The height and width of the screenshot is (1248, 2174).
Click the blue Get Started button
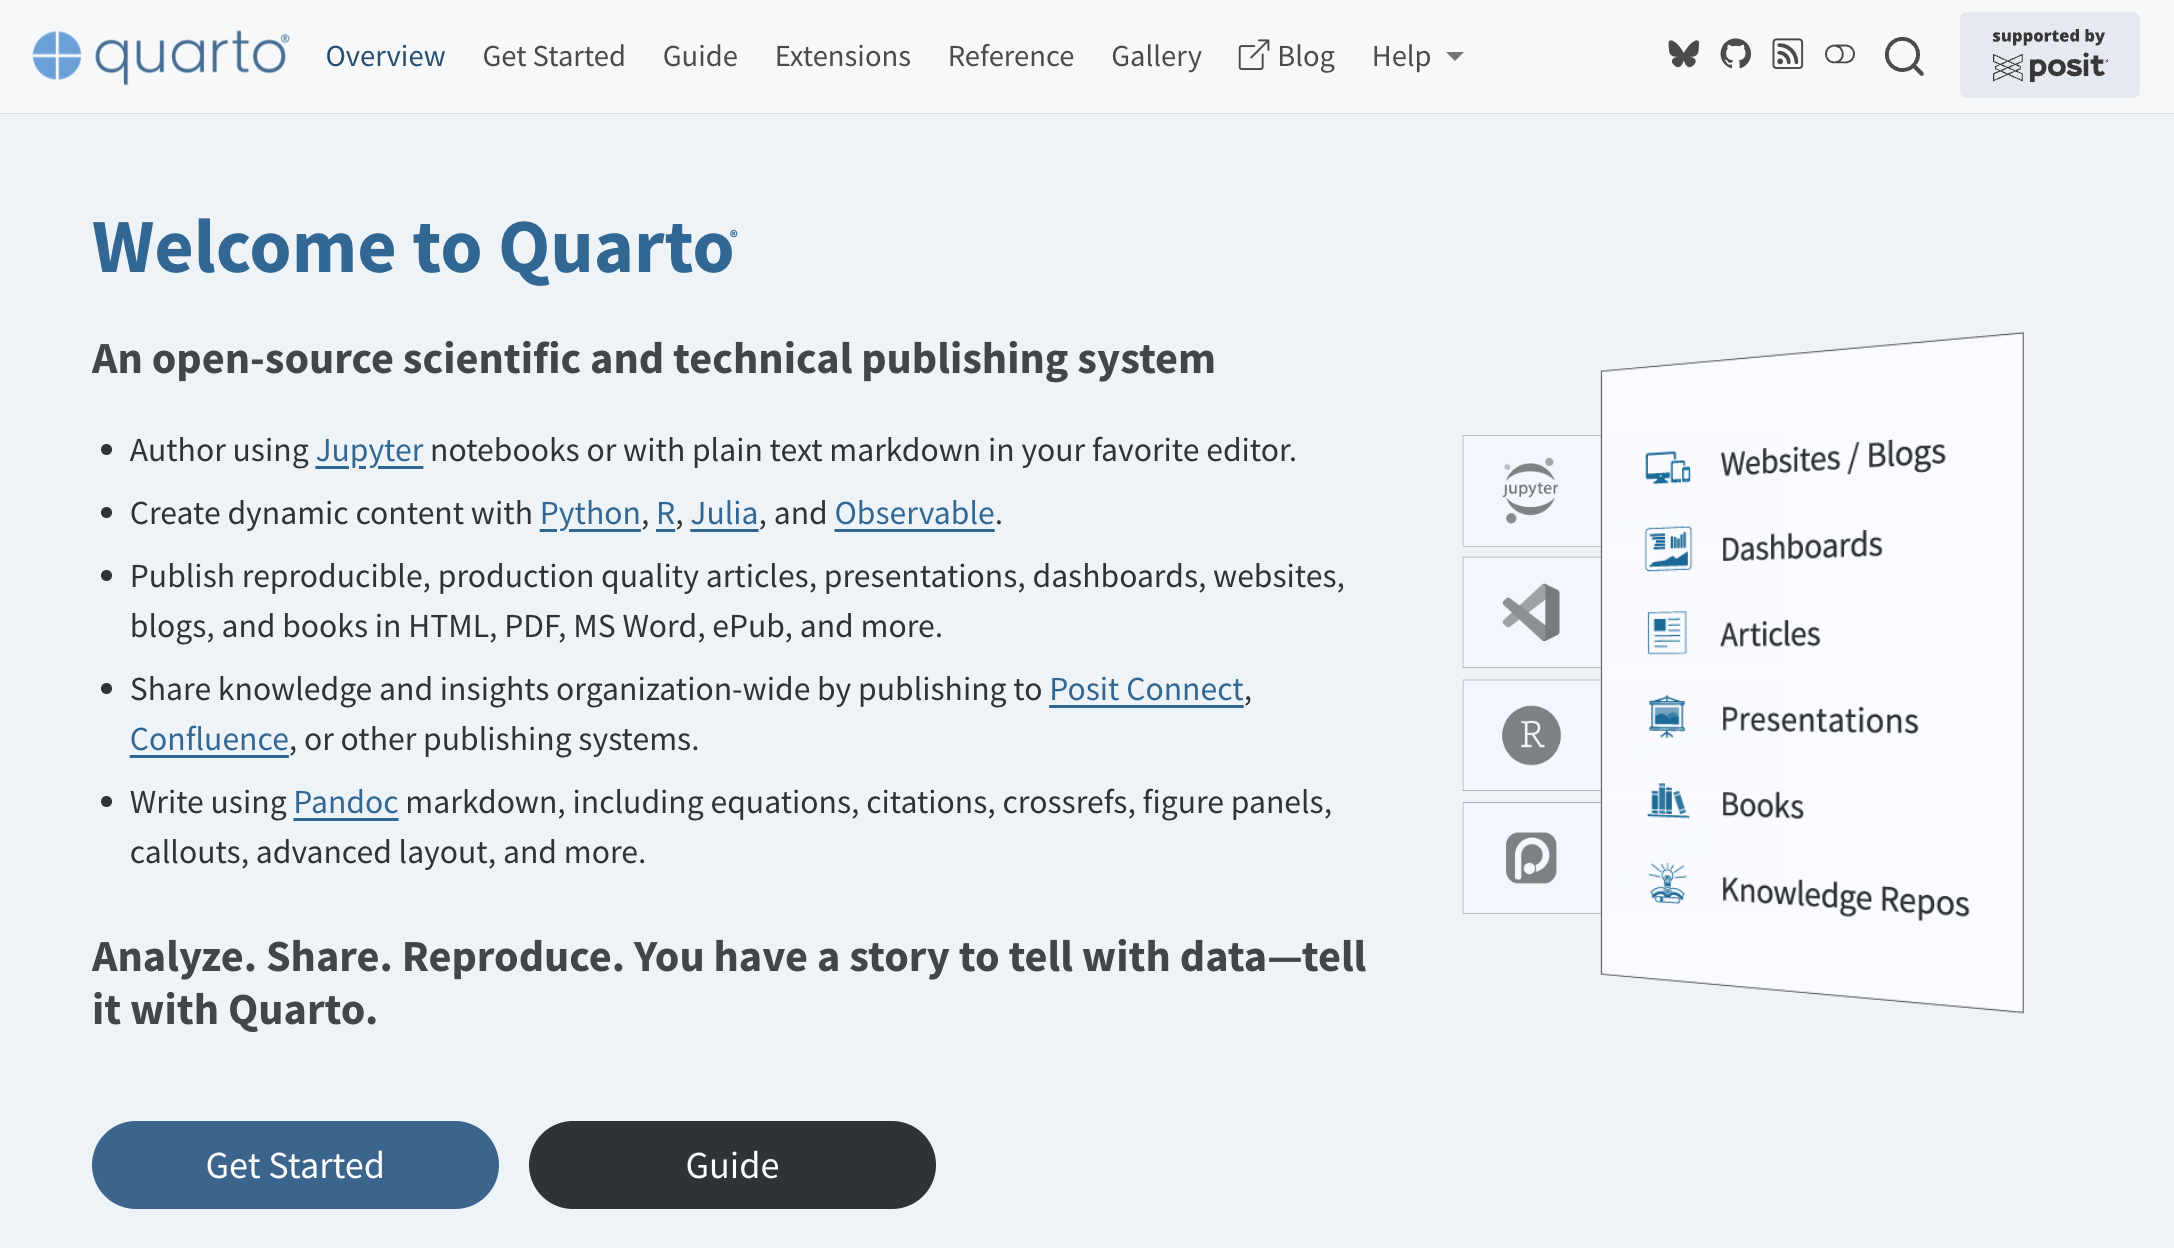click(295, 1165)
